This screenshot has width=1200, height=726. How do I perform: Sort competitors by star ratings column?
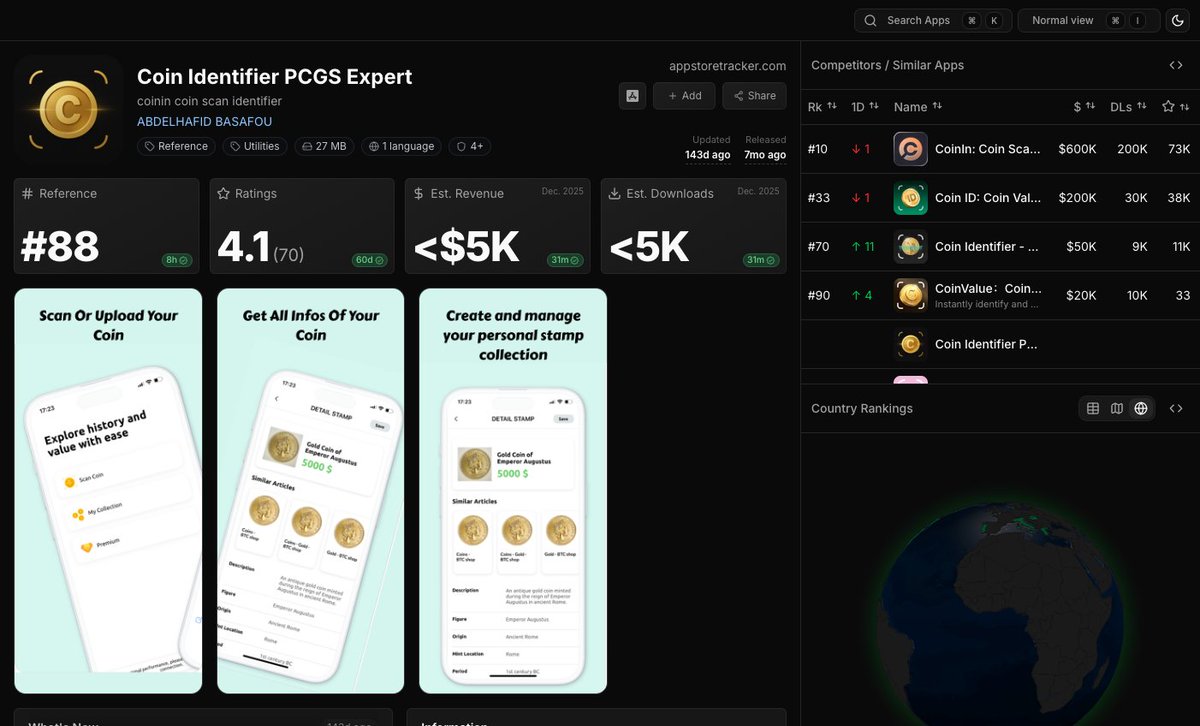click(x=1176, y=106)
